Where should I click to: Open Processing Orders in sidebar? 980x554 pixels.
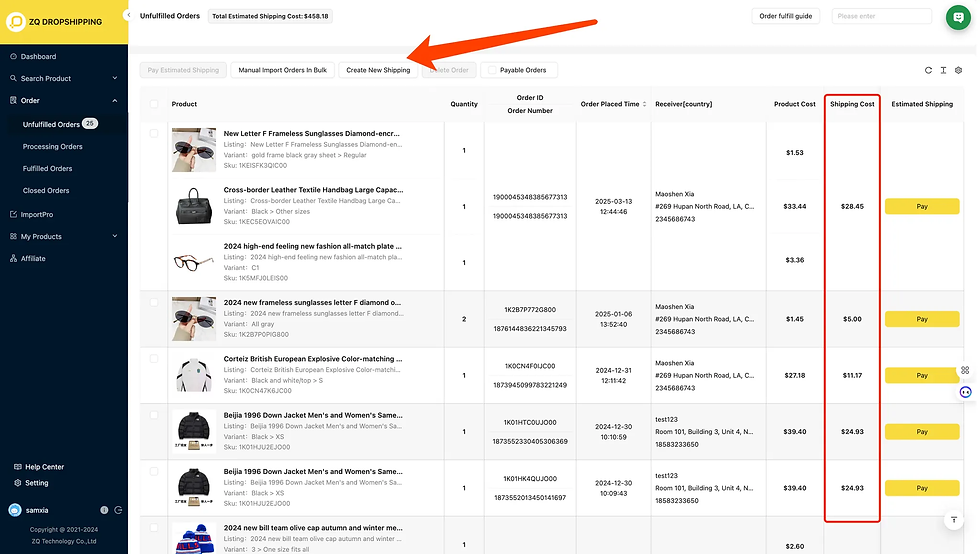pyautogui.click(x=52, y=146)
